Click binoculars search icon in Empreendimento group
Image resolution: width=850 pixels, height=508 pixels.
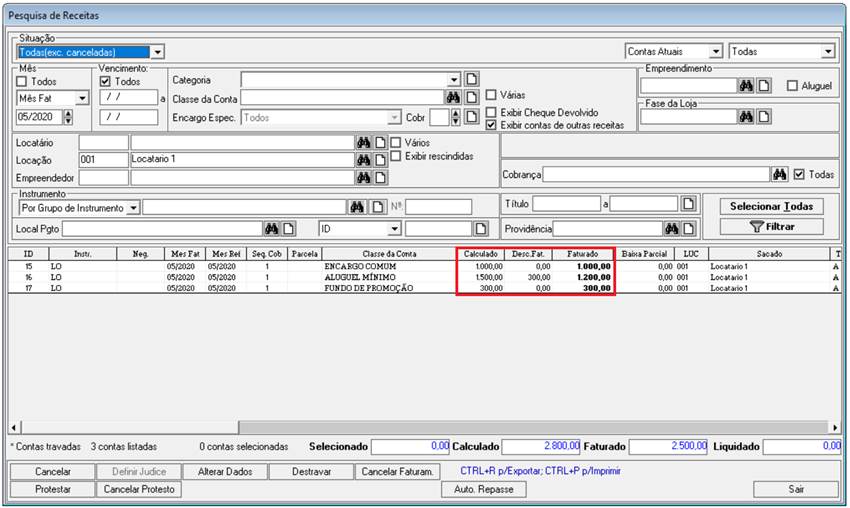(x=746, y=86)
